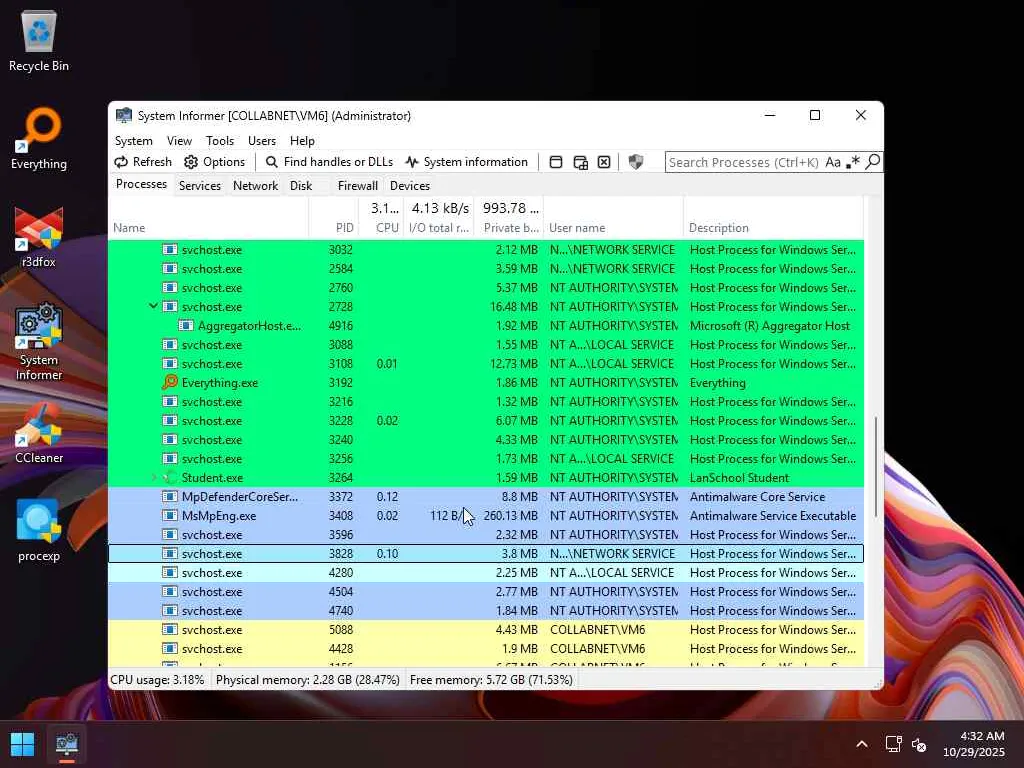1024x768 pixels.
Task: Open the Users menu
Action: (x=261, y=141)
